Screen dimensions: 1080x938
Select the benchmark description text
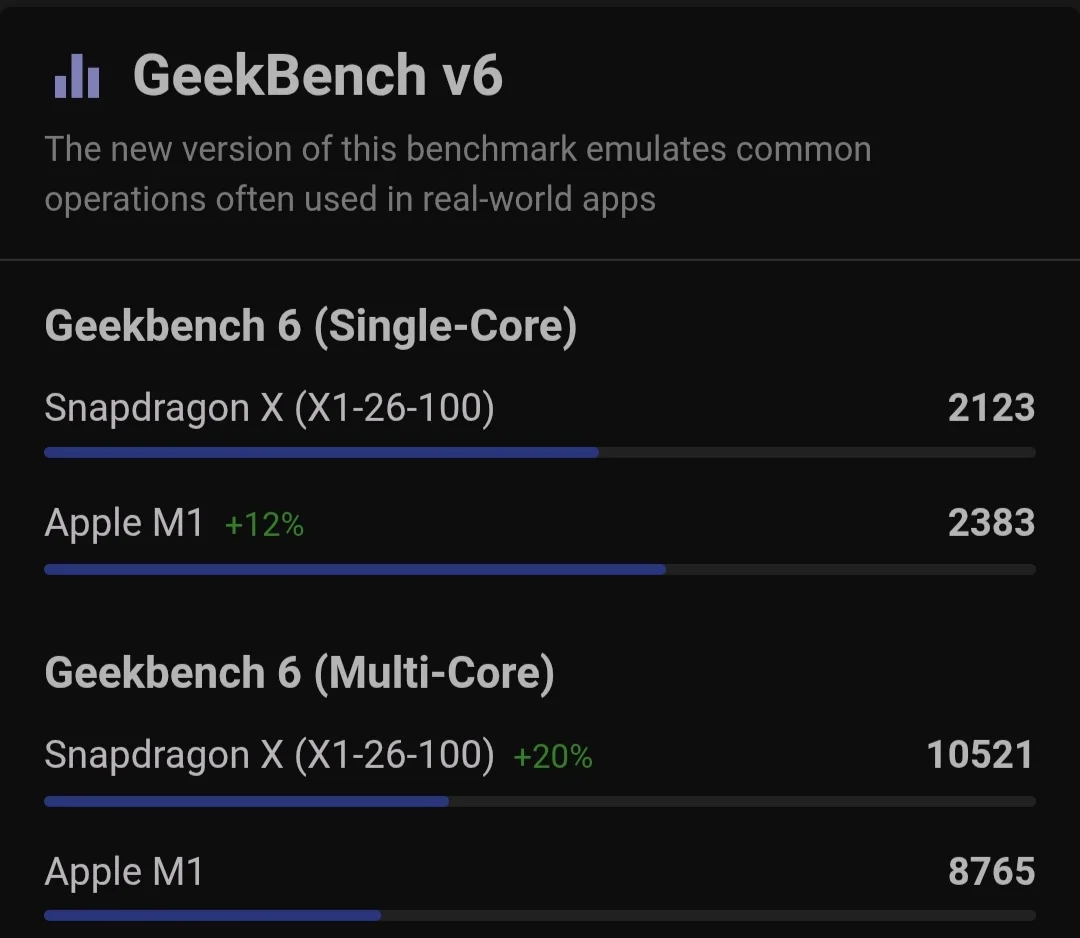pos(457,174)
